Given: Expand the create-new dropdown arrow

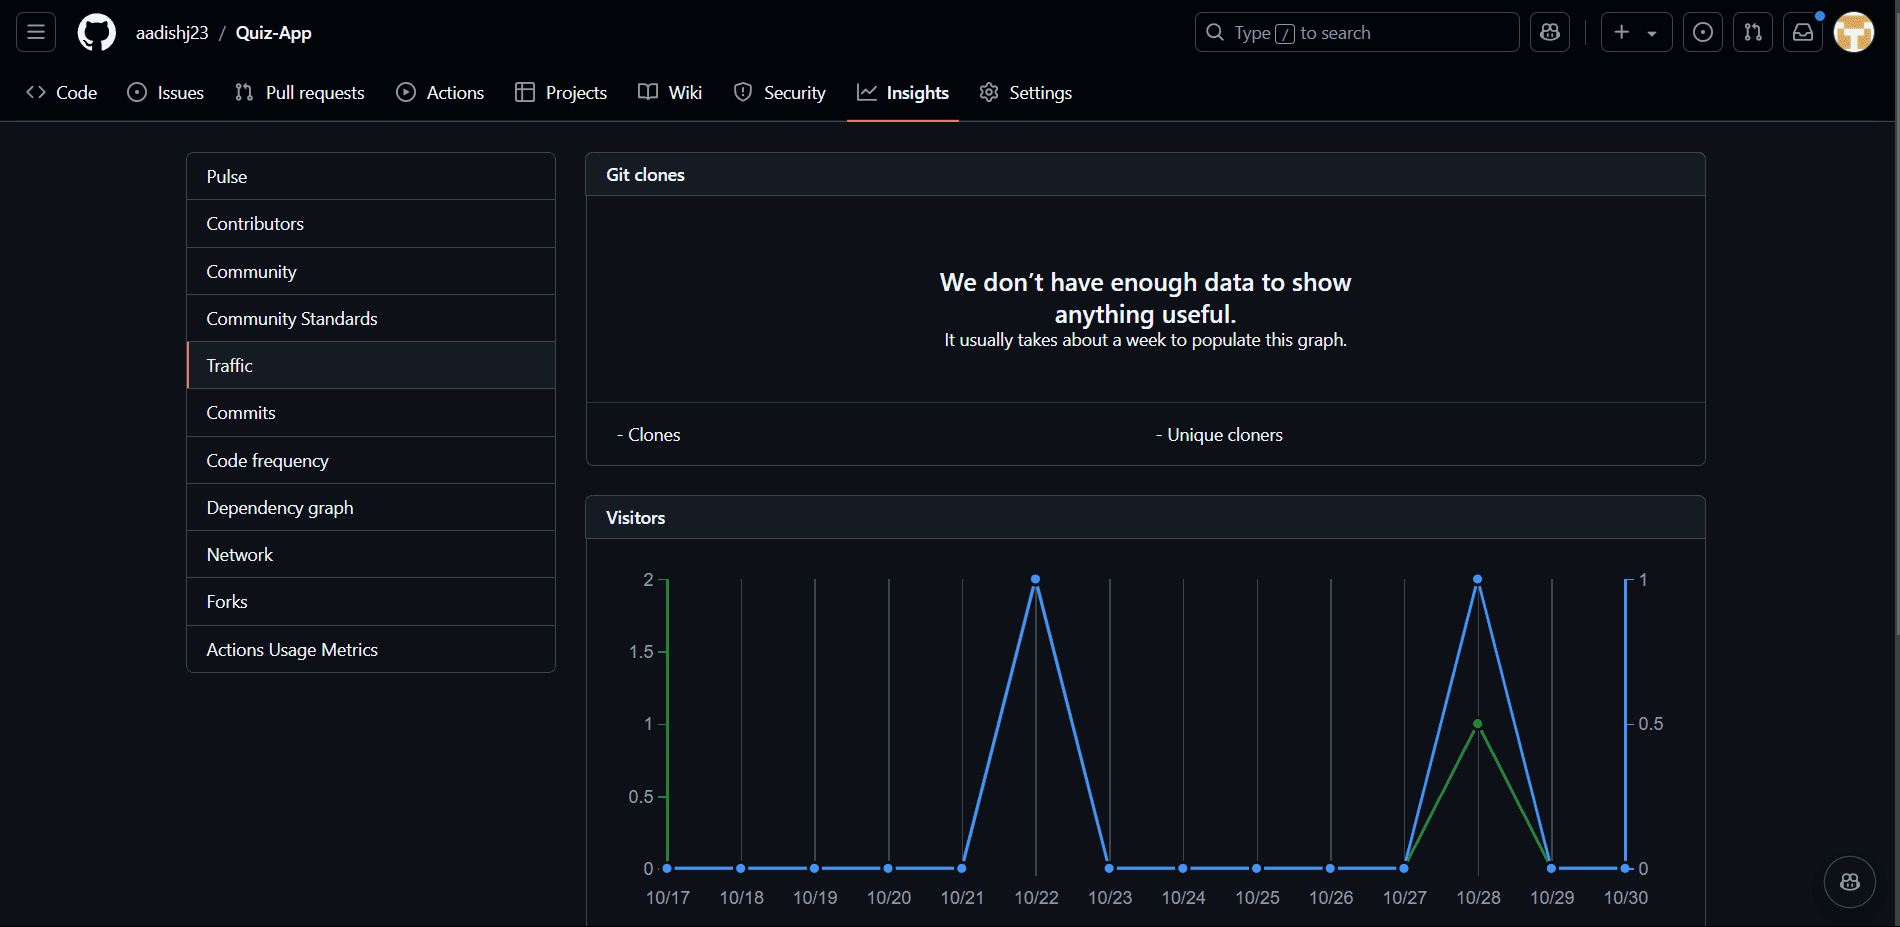Looking at the screenshot, I should pyautogui.click(x=1652, y=33).
